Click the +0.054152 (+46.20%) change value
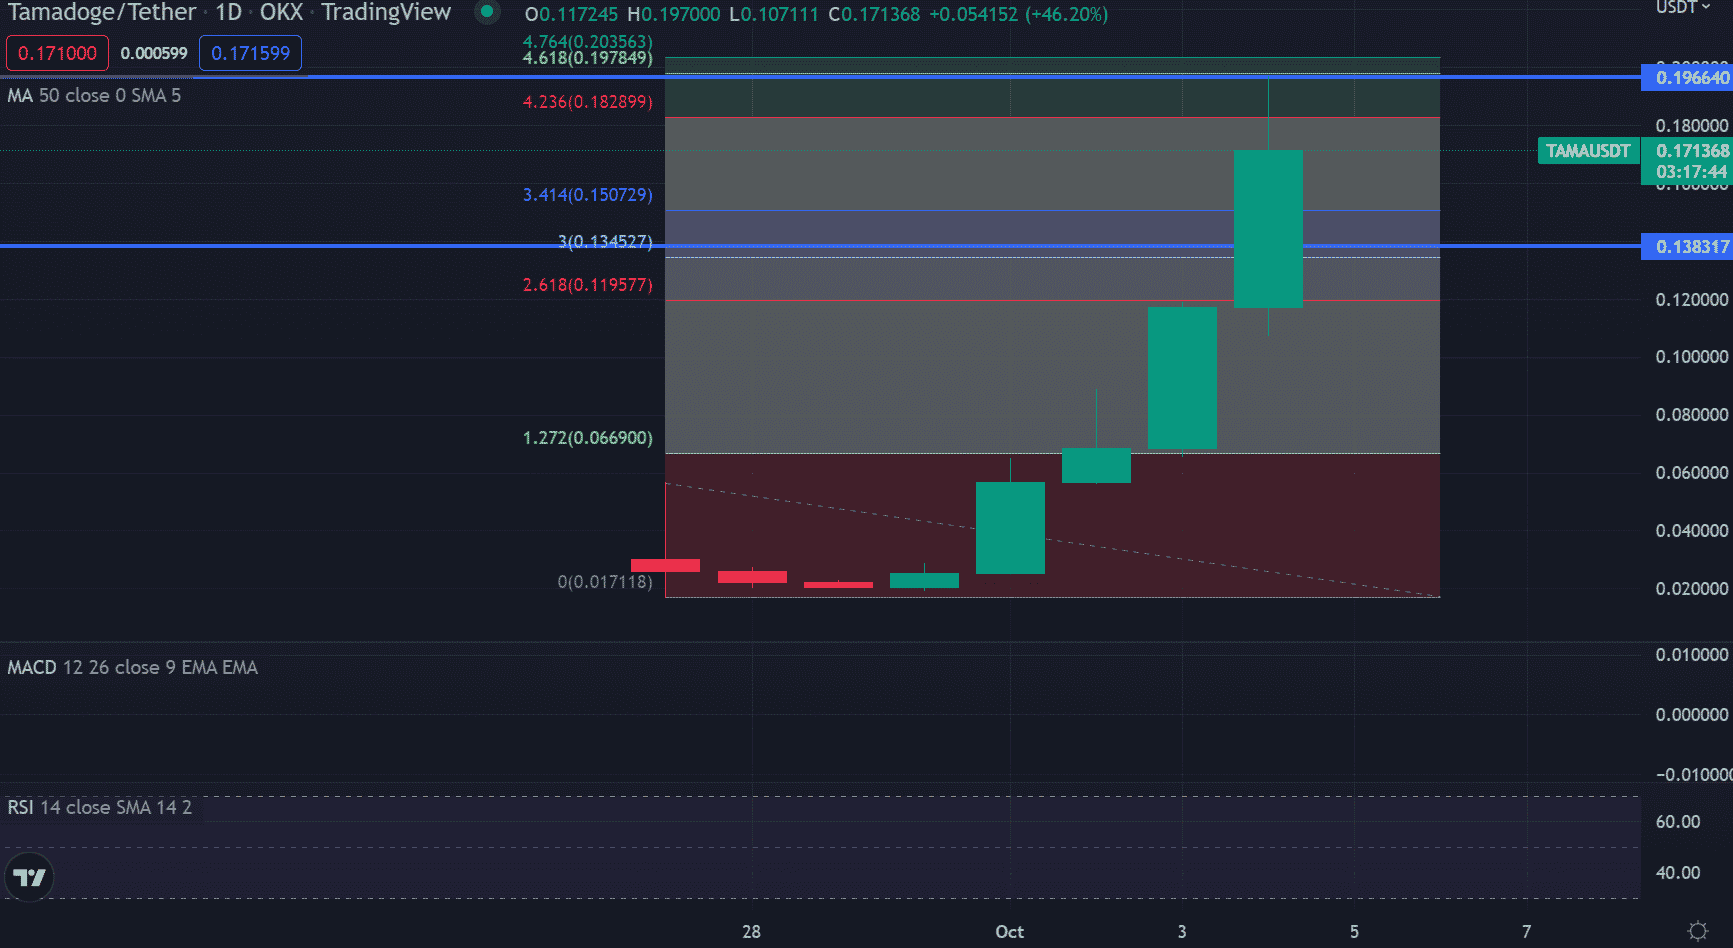This screenshot has height=948, width=1733. pyautogui.click(x=1018, y=15)
